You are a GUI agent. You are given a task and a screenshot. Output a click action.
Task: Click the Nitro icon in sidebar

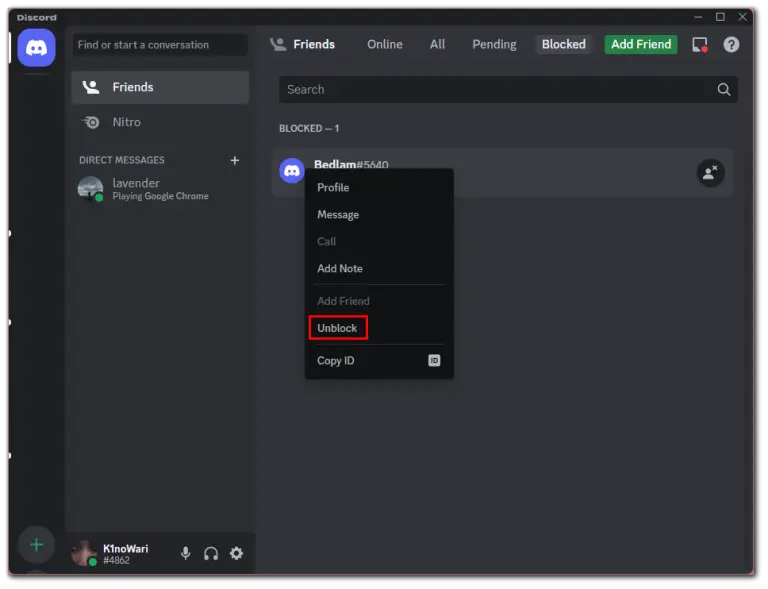pos(92,122)
